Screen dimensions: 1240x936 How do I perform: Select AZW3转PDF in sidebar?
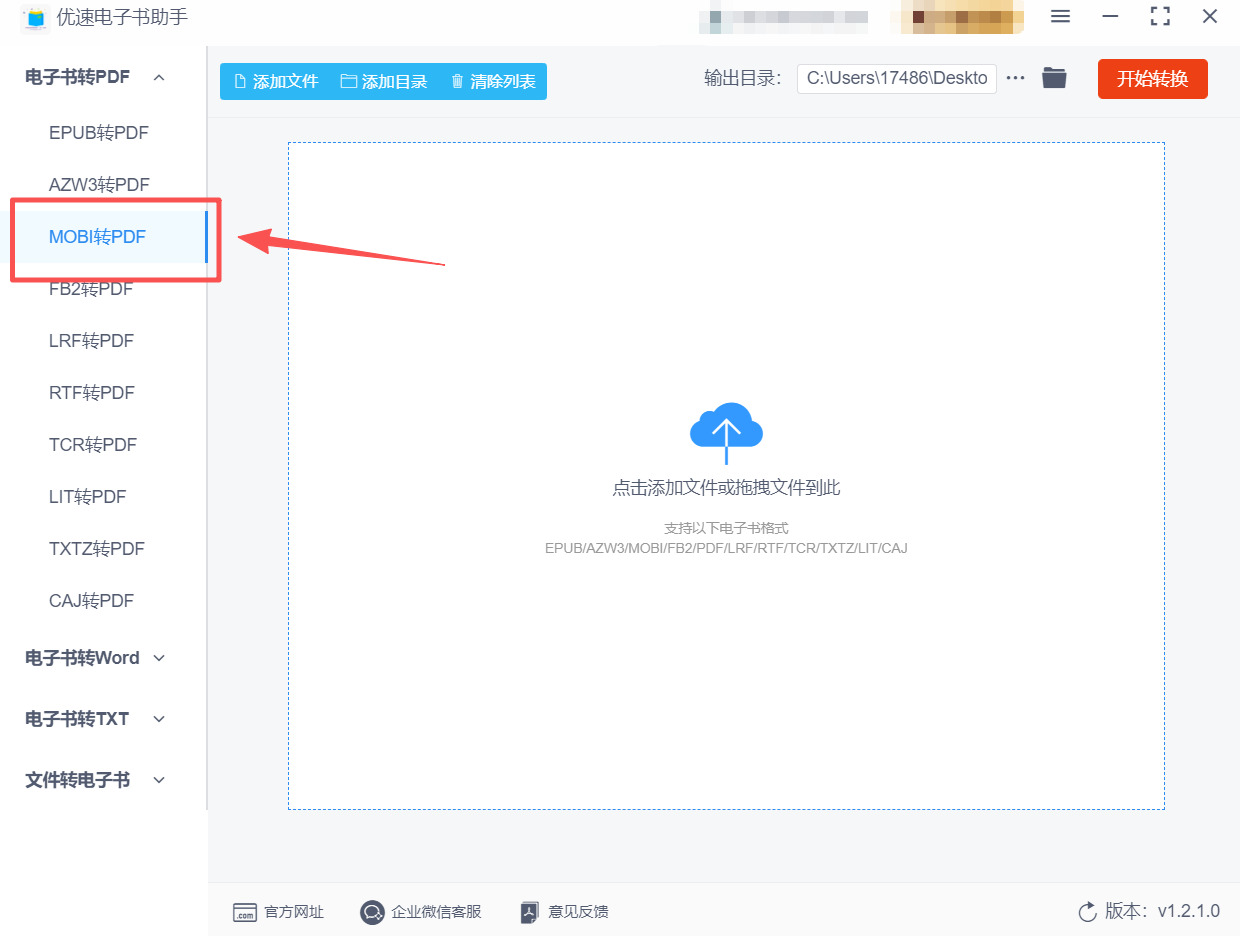[99, 185]
